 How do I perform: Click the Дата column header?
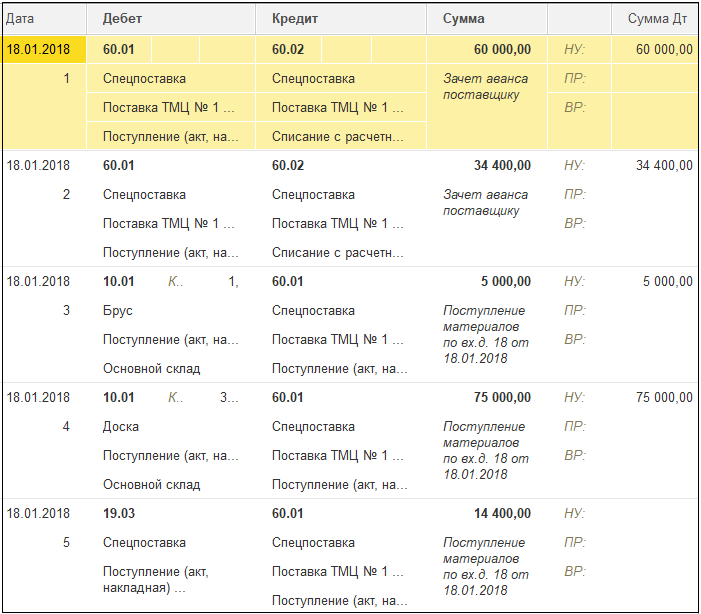[44, 19]
